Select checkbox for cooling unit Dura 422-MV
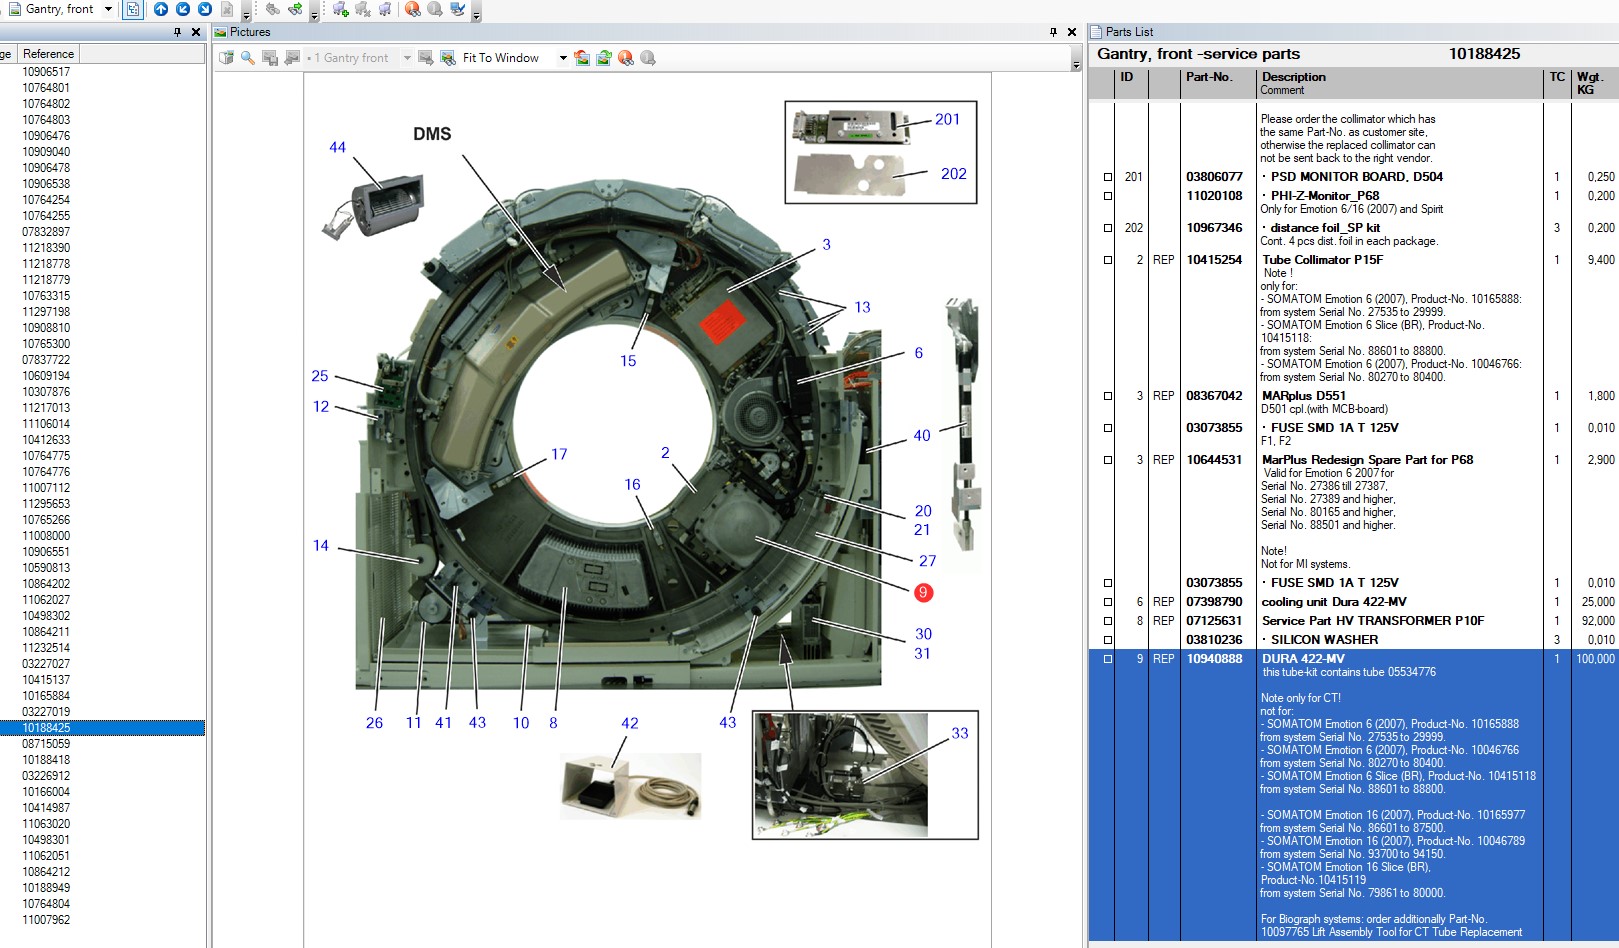Image resolution: width=1619 pixels, height=948 pixels. pos(1107,602)
